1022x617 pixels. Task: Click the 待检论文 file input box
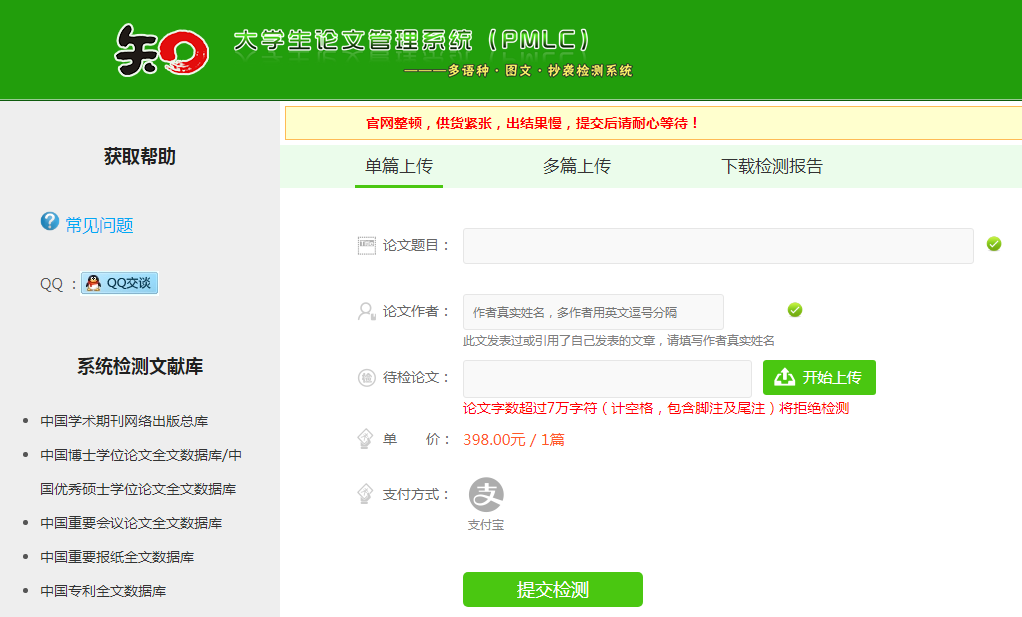(x=607, y=378)
